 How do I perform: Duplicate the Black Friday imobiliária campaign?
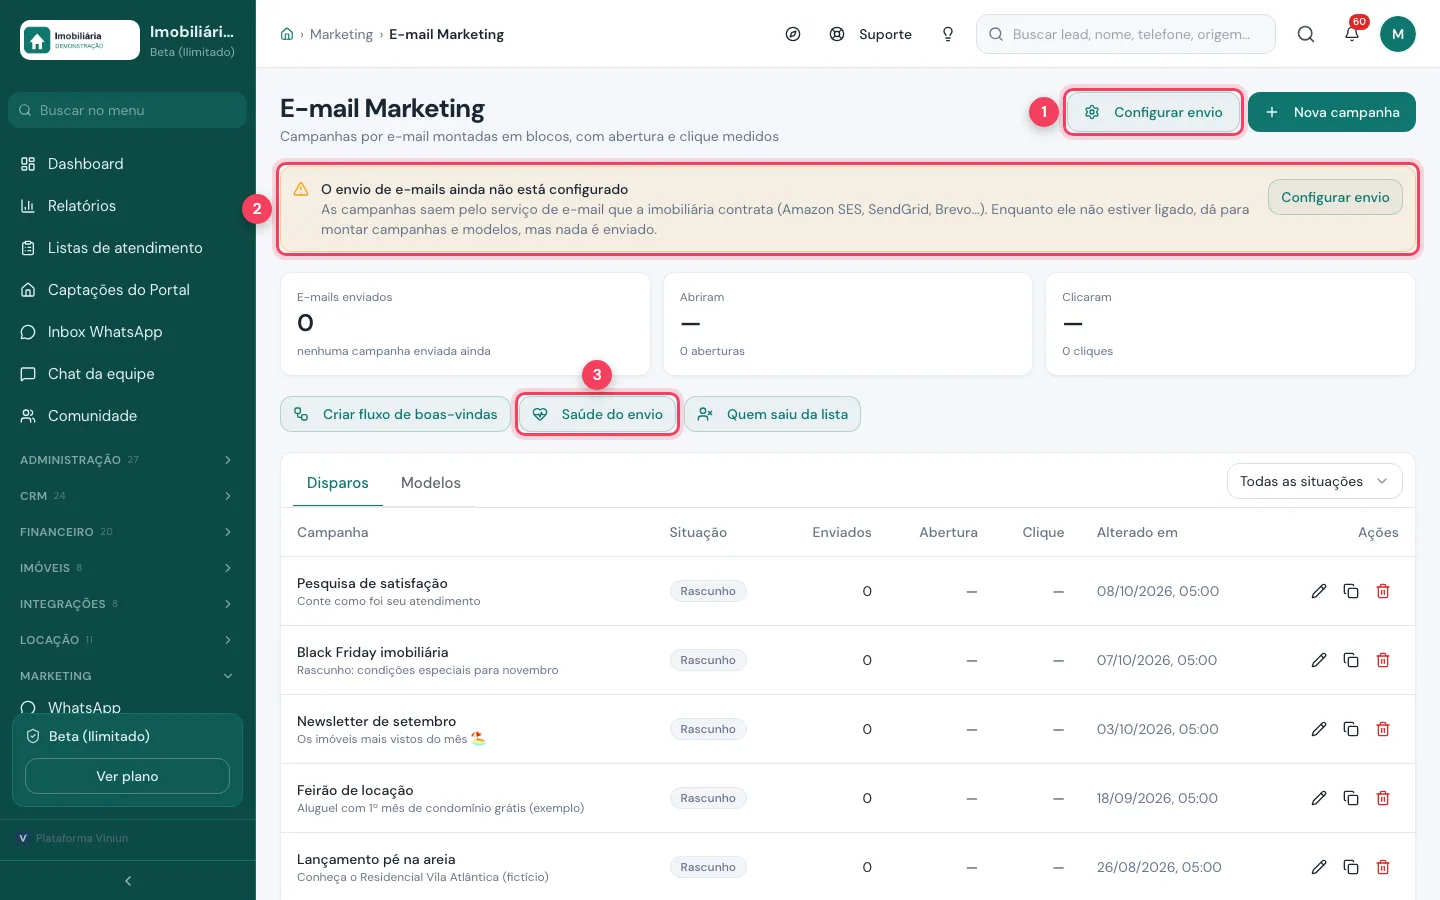pyautogui.click(x=1351, y=660)
